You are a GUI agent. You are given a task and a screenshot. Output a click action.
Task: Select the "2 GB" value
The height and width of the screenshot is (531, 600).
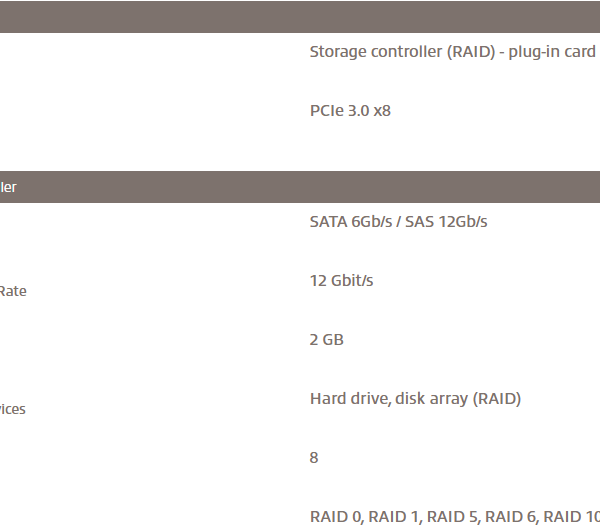tap(326, 340)
